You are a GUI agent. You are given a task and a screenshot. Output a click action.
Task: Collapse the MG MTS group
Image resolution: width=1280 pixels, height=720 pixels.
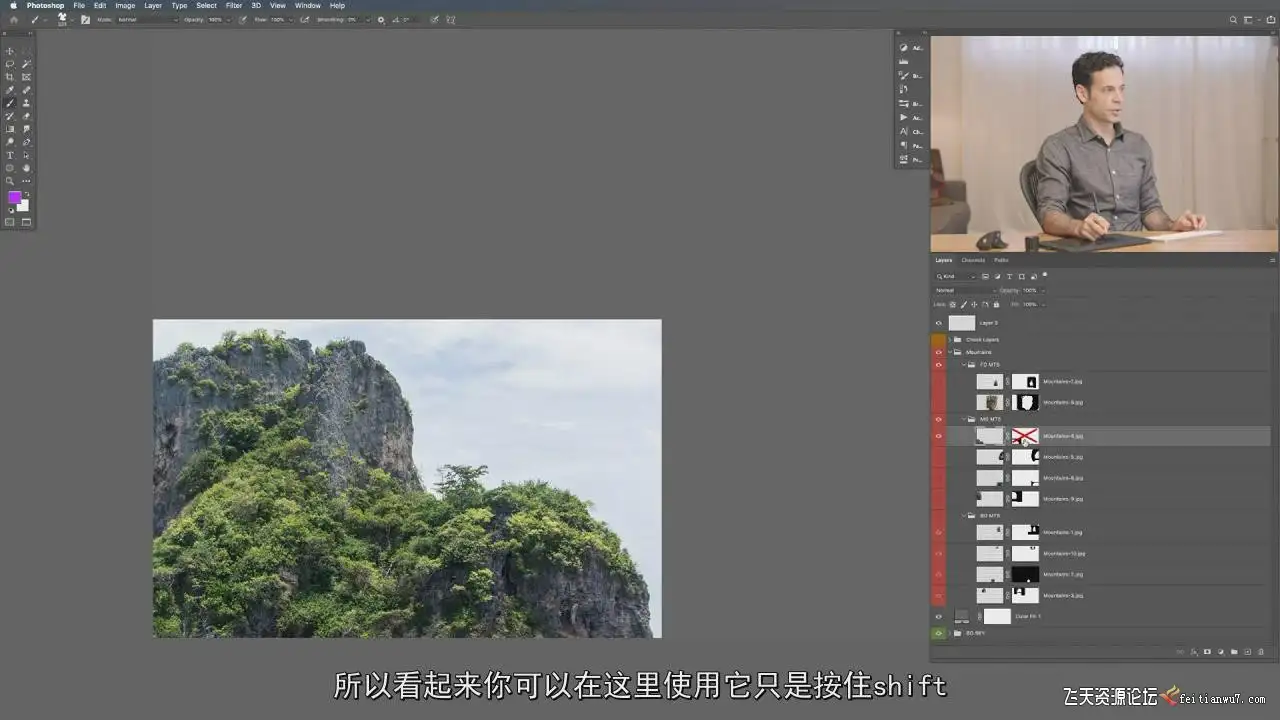tap(964, 419)
